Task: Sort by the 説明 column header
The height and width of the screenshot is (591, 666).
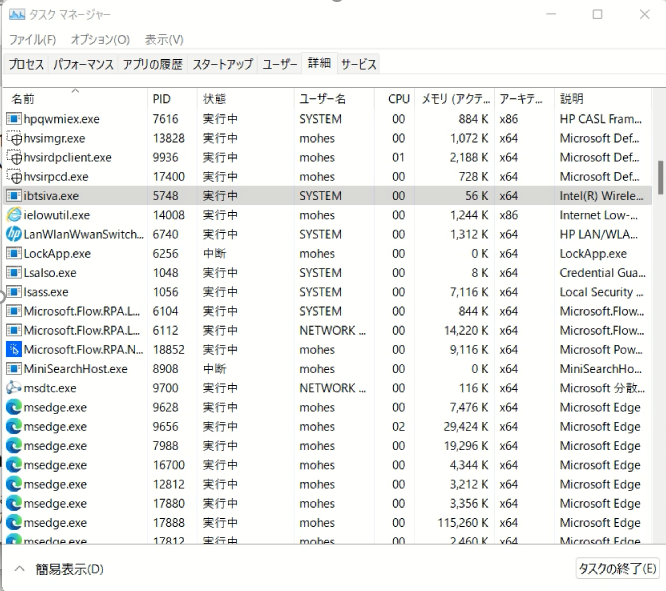Action: 603,99
